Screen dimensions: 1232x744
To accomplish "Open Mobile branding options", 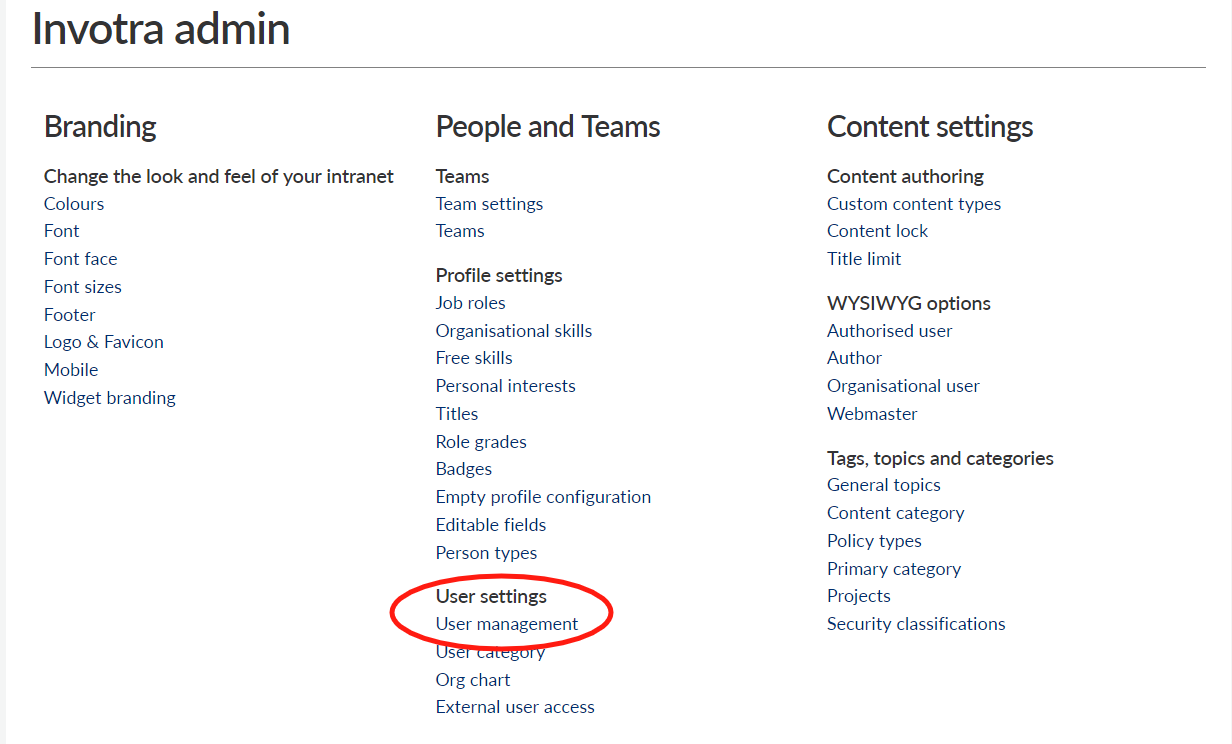I will click(71, 369).
